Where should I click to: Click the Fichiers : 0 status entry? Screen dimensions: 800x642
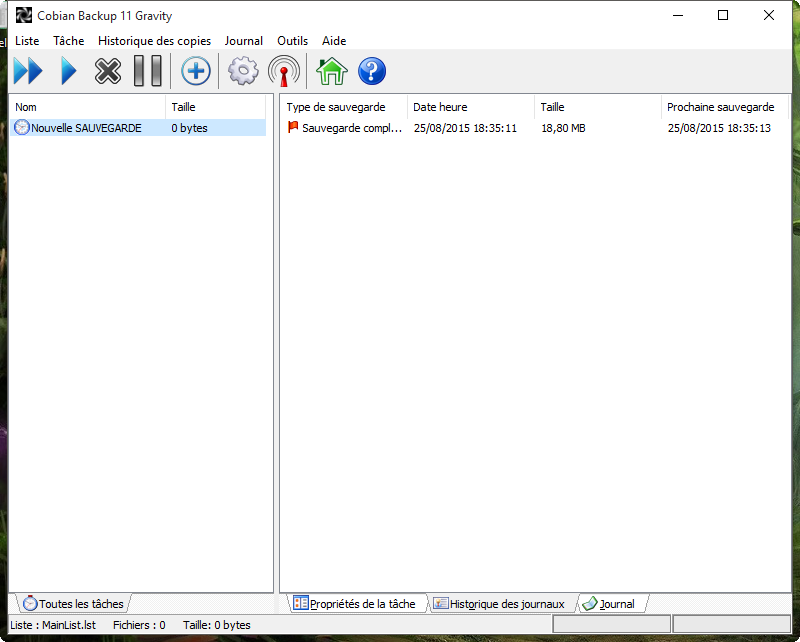139,625
